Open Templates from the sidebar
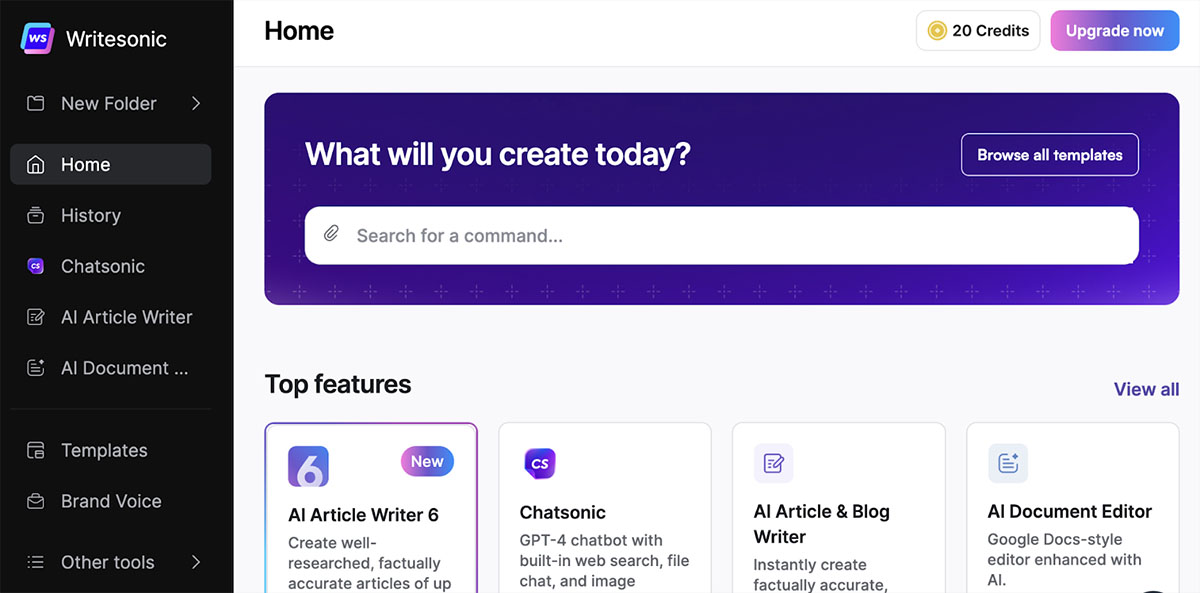 pos(104,450)
